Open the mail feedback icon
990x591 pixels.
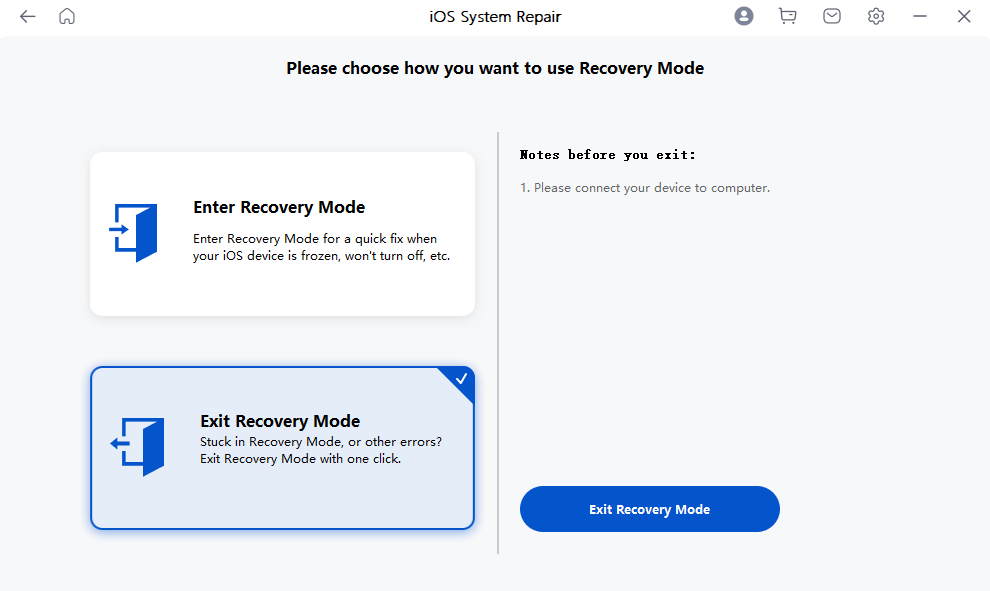[832, 17]
